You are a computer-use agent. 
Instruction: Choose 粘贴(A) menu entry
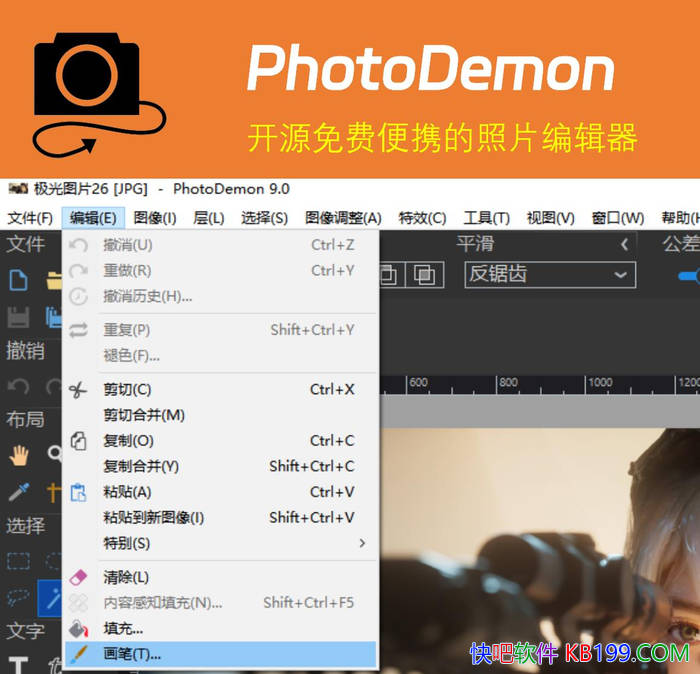[221, 492]
